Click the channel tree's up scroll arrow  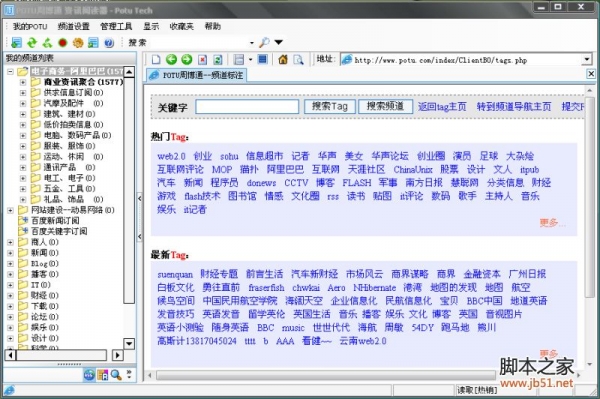tap(129, 72)
